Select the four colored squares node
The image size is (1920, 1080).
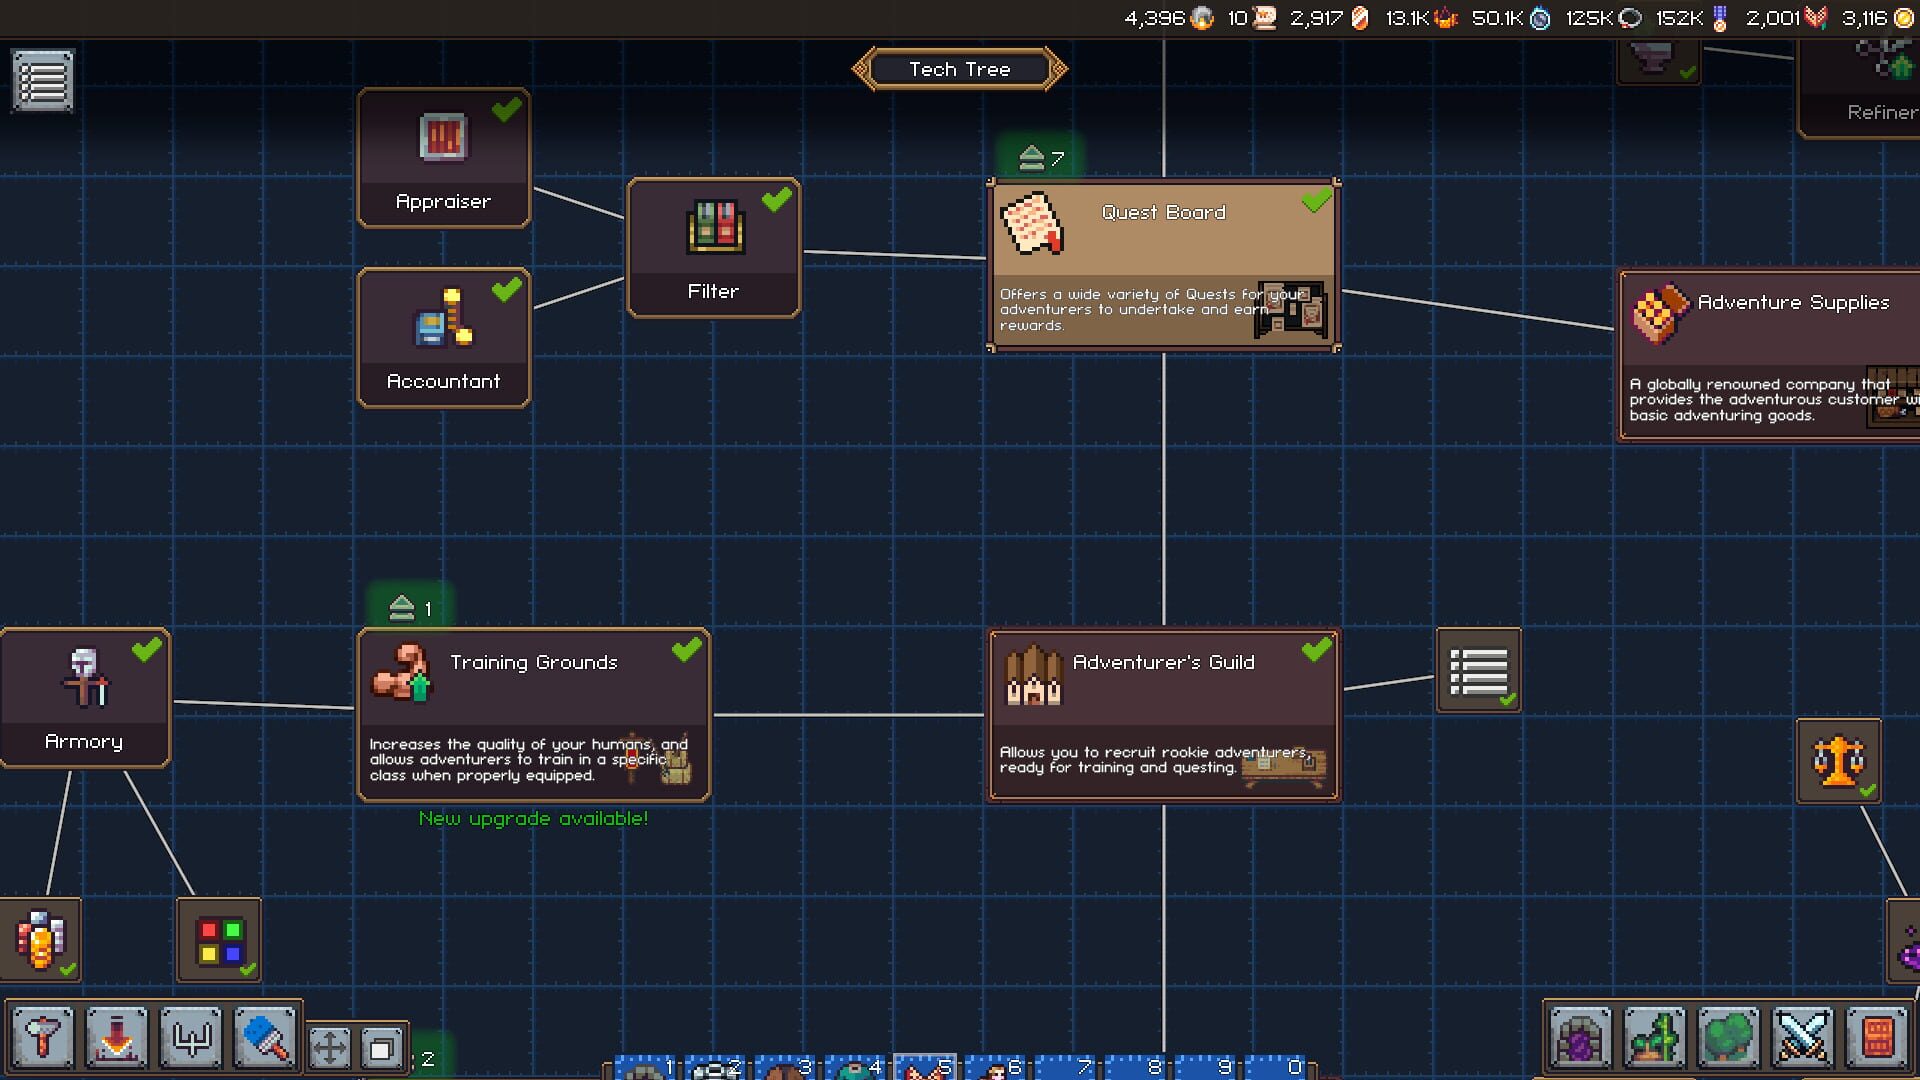click(219, 940)
